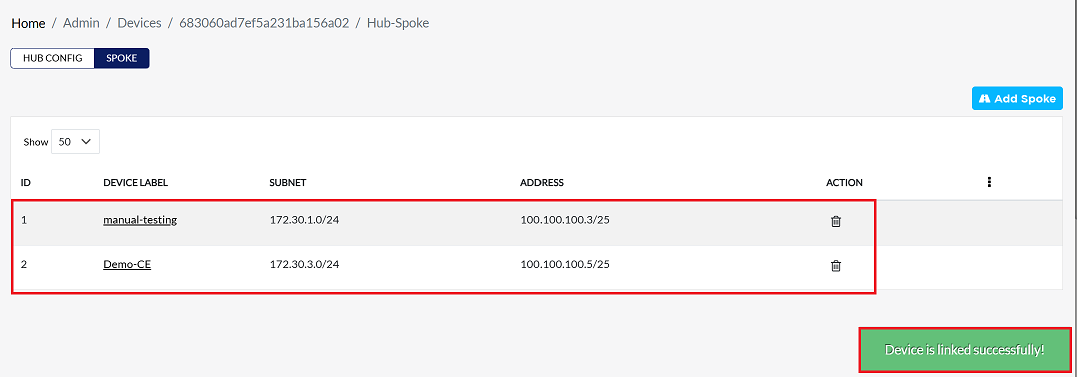Open the Show 50 rows dropdown

click(76, 141)
